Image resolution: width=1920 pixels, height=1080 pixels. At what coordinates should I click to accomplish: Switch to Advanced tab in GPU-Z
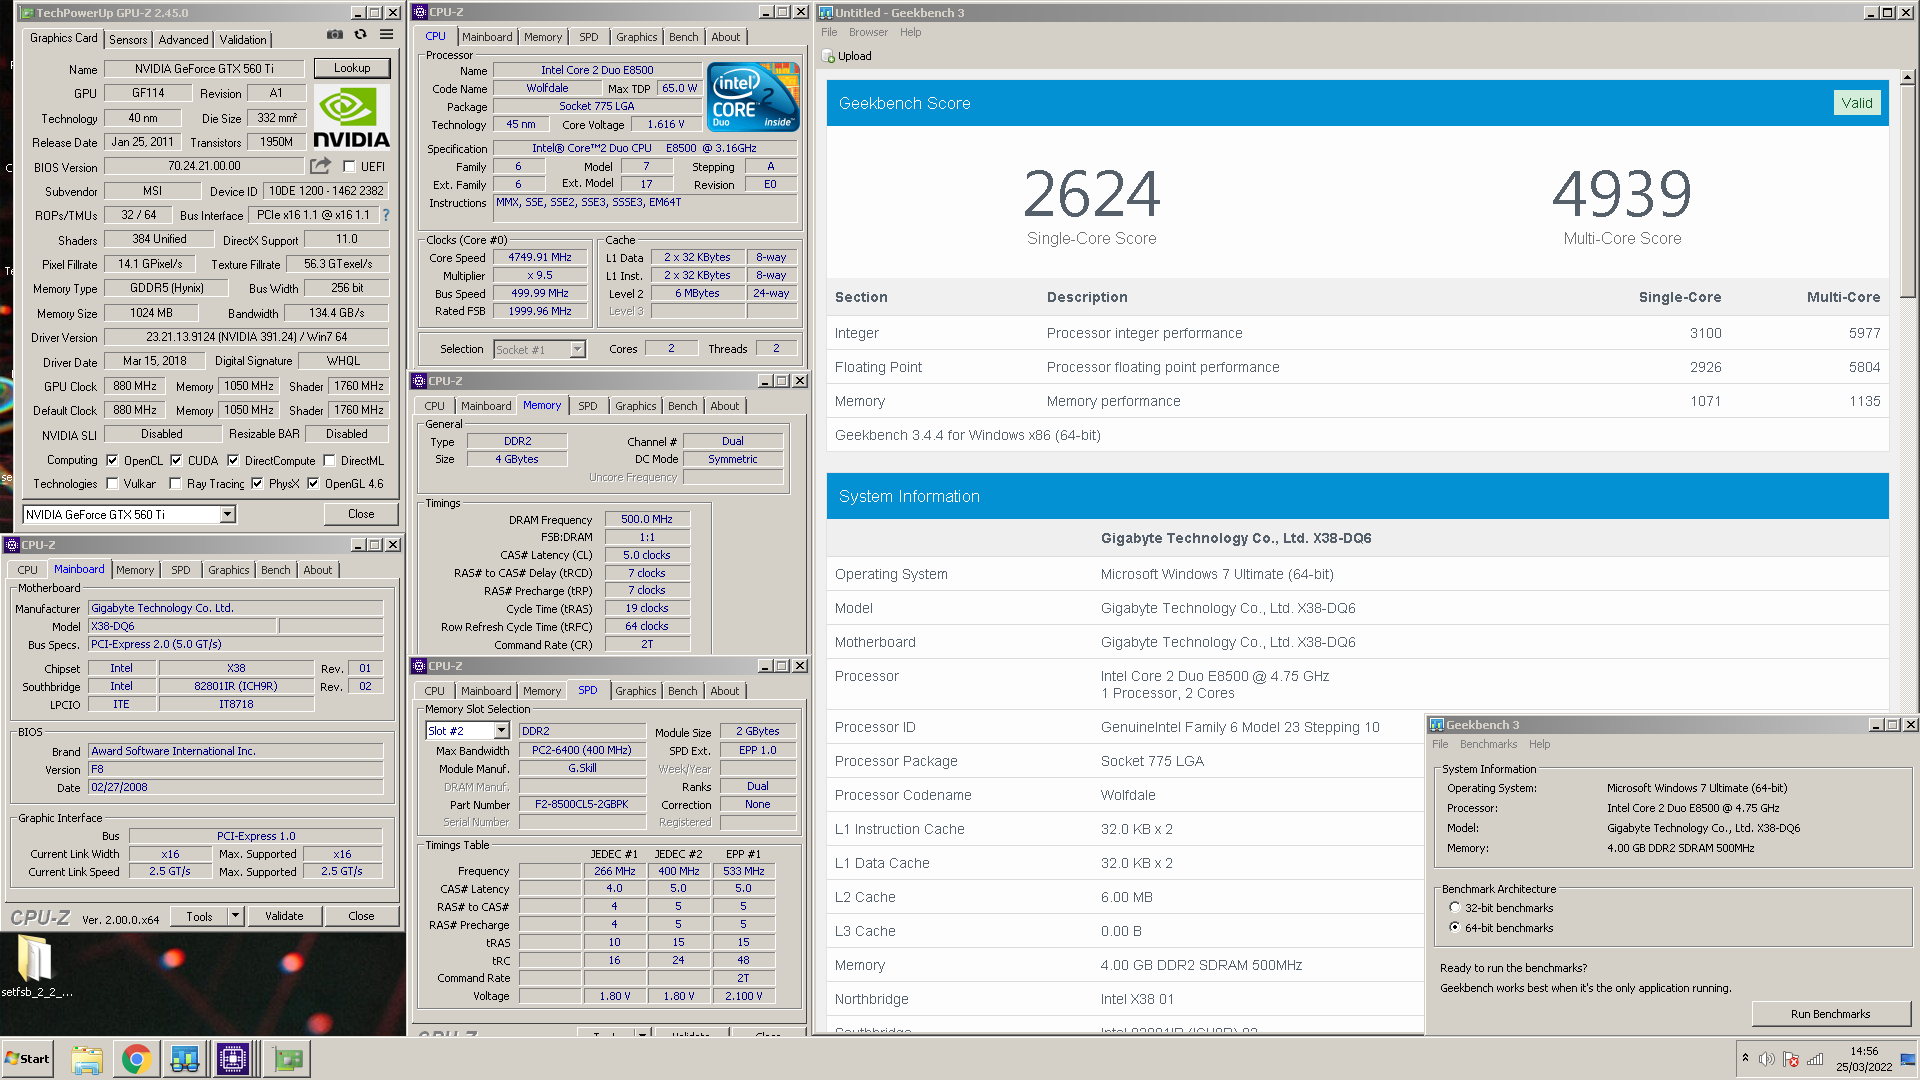(x=184, y=40)
